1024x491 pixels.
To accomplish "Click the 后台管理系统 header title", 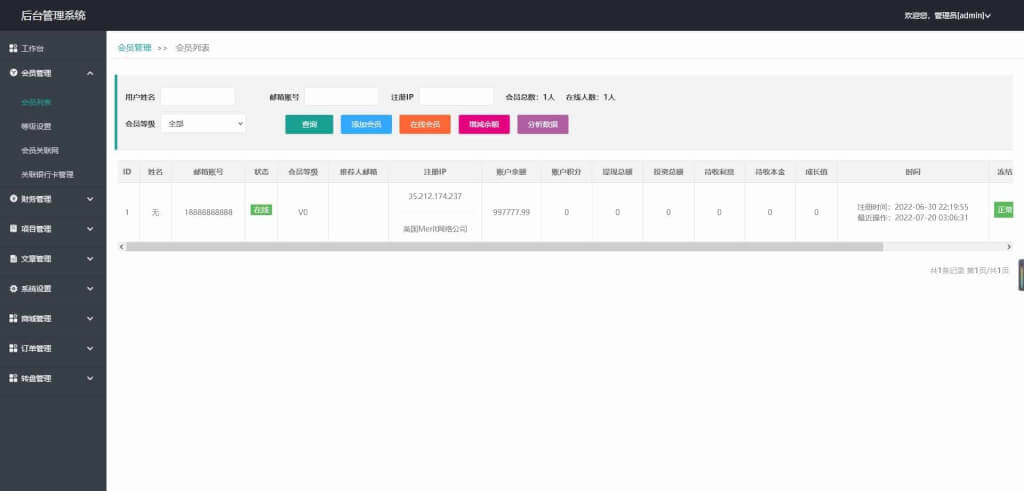I will tap(53, 15).
